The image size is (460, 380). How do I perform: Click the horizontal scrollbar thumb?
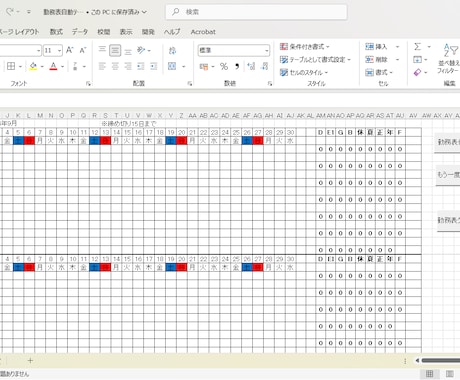(441, 360)
